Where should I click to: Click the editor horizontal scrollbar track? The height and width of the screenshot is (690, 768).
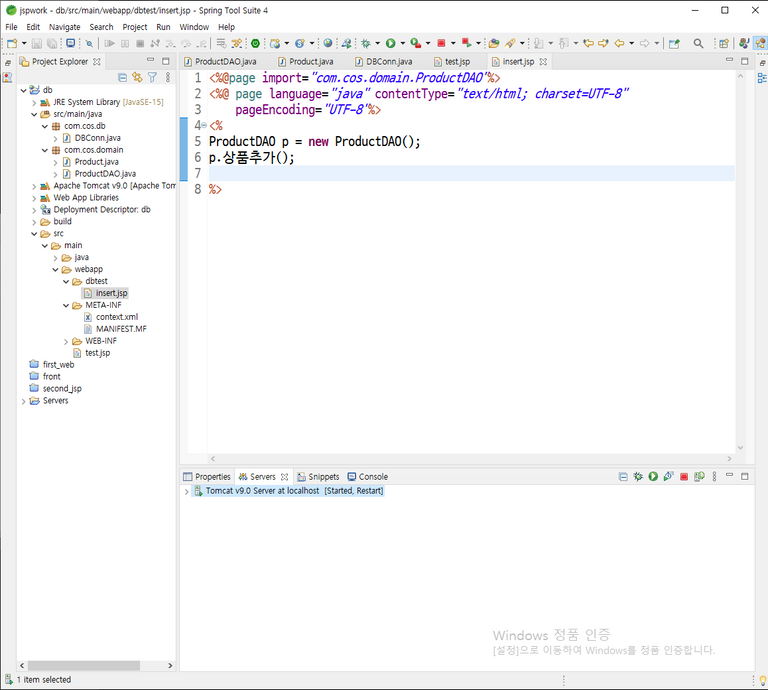click(x=471, y=459)
